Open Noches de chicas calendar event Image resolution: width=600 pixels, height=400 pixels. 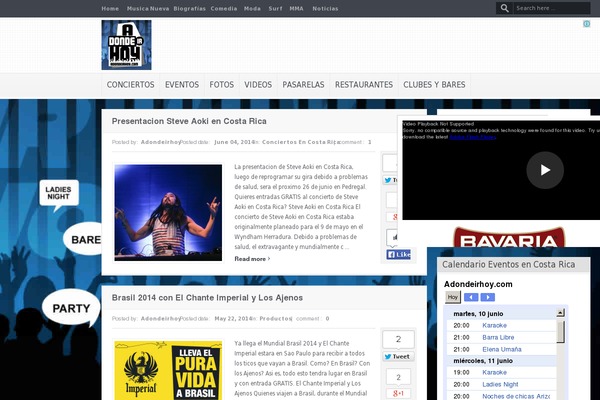coord(516,396)
